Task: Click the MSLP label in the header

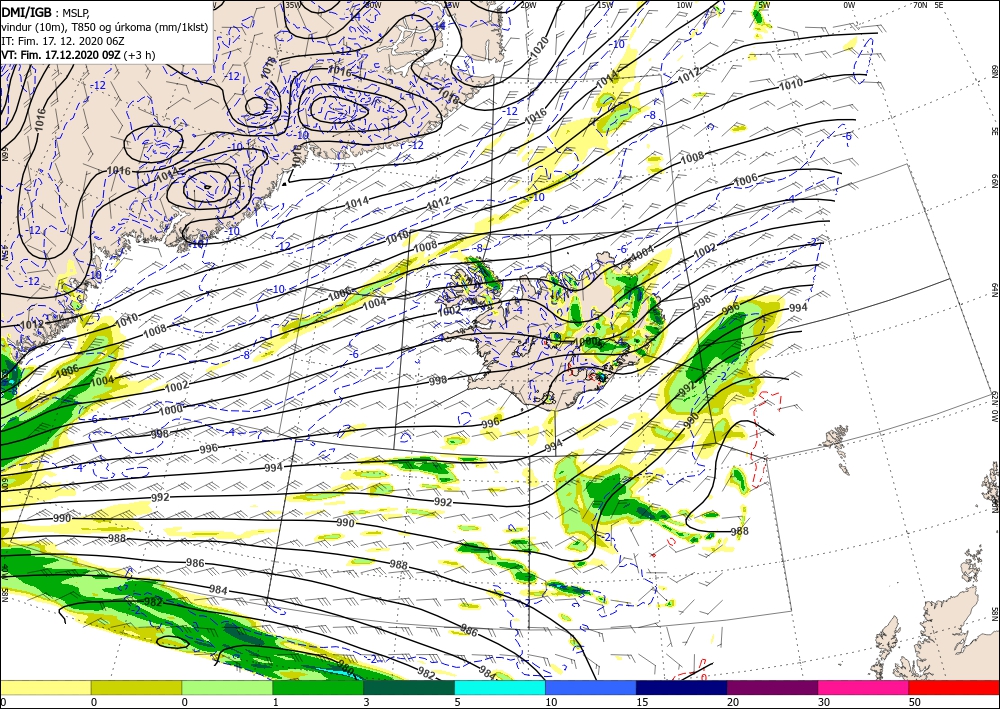Action: 78,13
